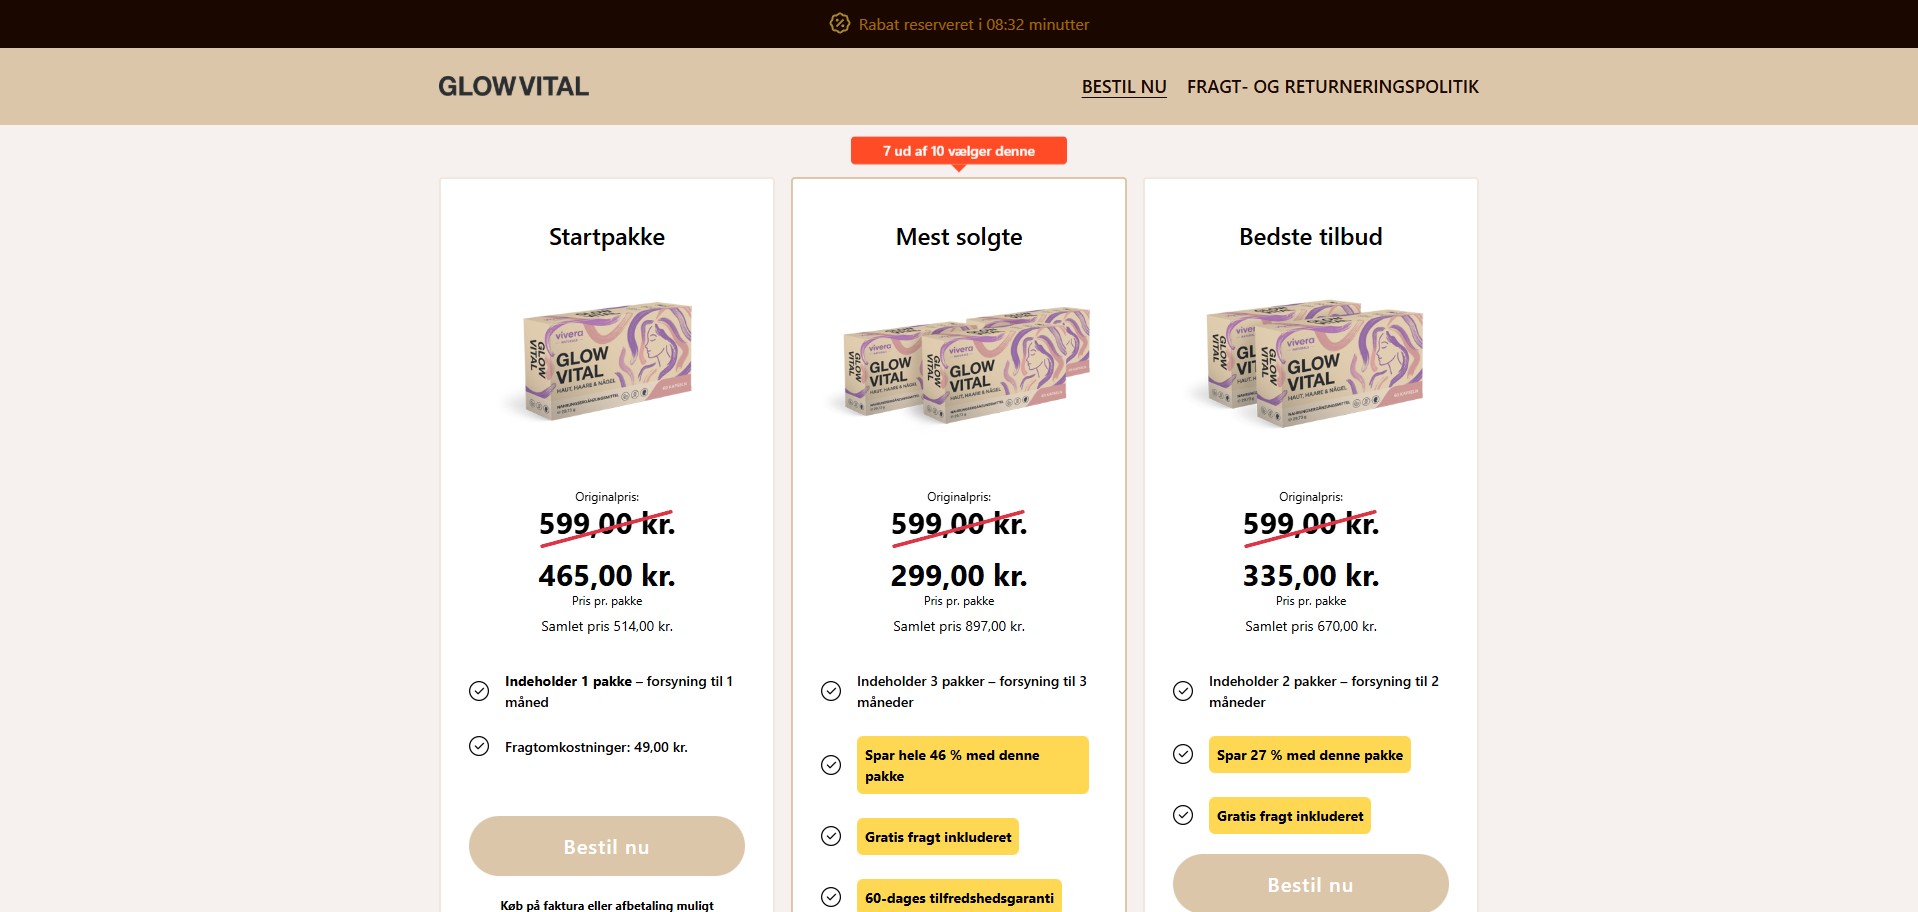Click checkmark icon beside 'Spar 27 % med denne pakke'

[x=1183, y=754]
